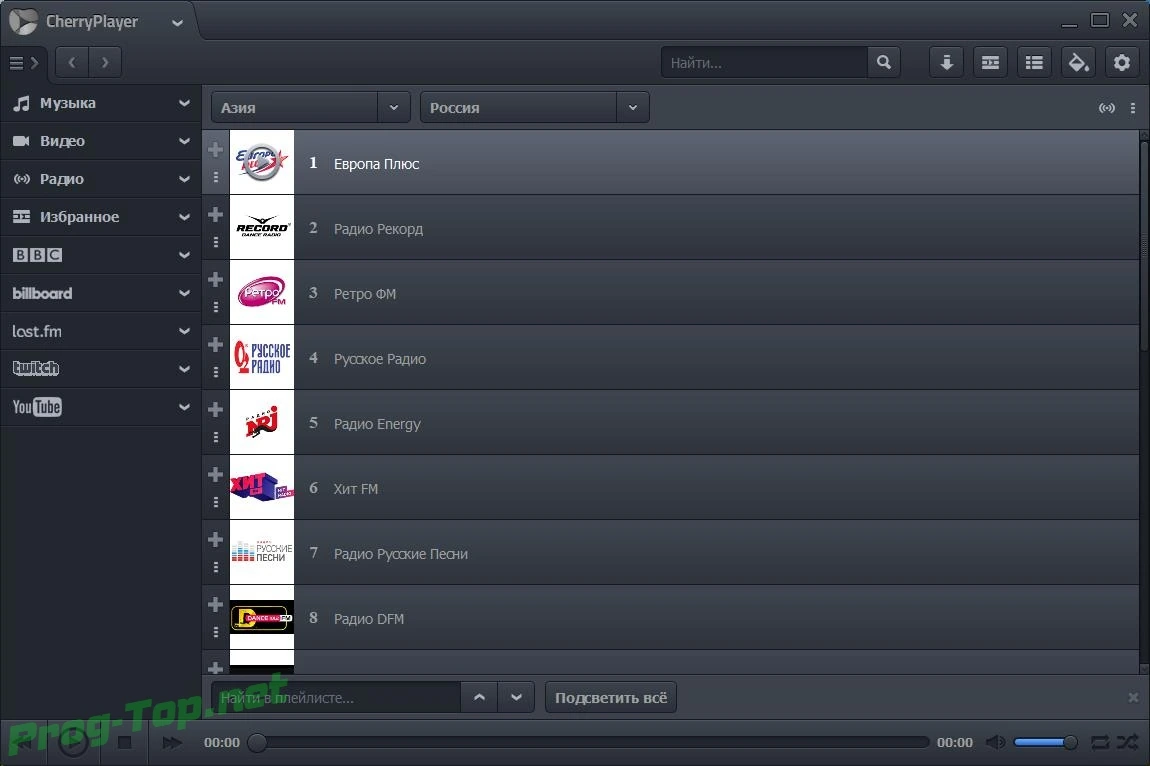This screenshot has height=766, width=1150.
Task: Focus the Найти в плейлисте field
Action: 336,698
